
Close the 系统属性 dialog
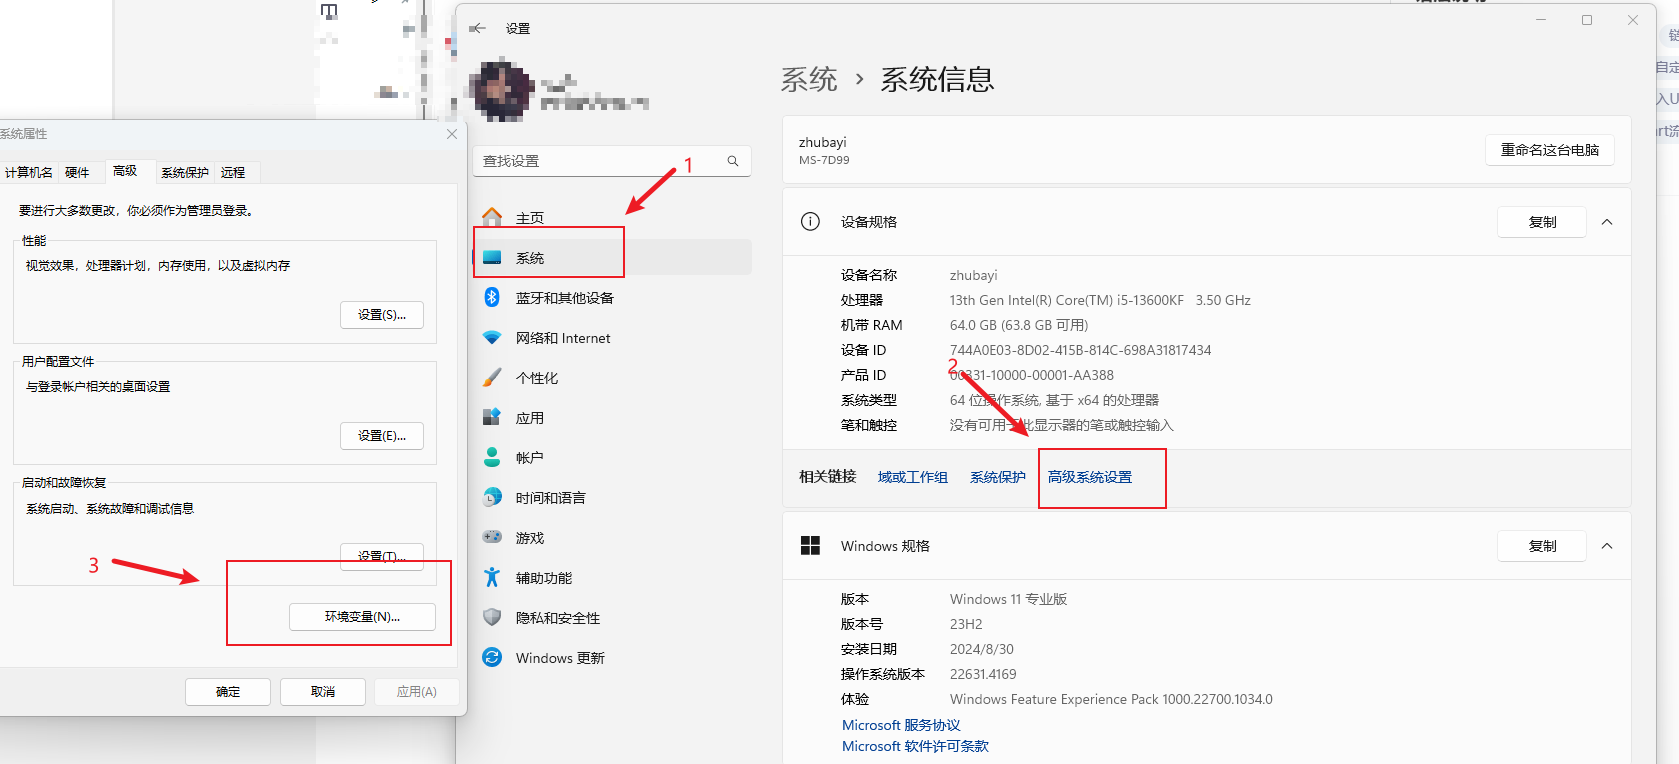pos(452,134)
